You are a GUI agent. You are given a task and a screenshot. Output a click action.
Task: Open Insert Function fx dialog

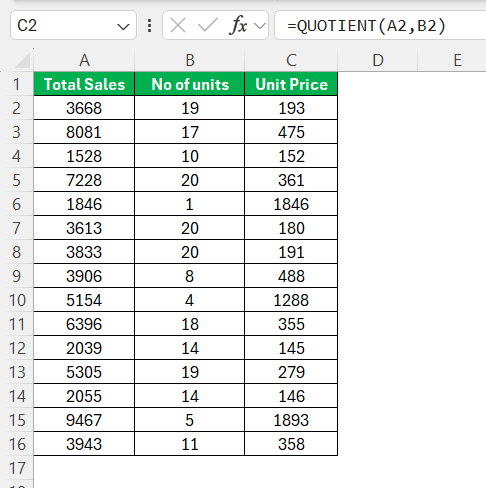pyautogui.click(x=238, y=25)
